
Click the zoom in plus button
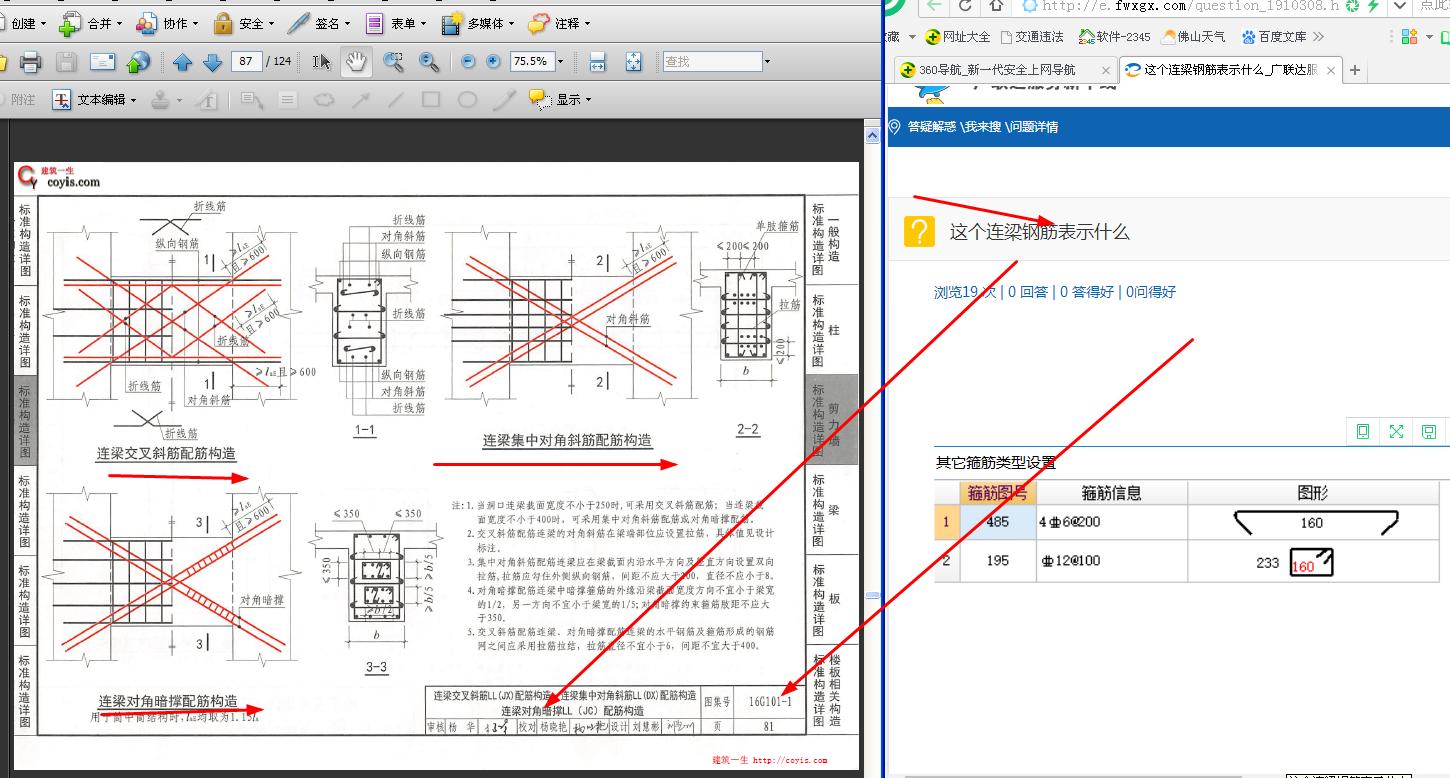click(493, 62)
